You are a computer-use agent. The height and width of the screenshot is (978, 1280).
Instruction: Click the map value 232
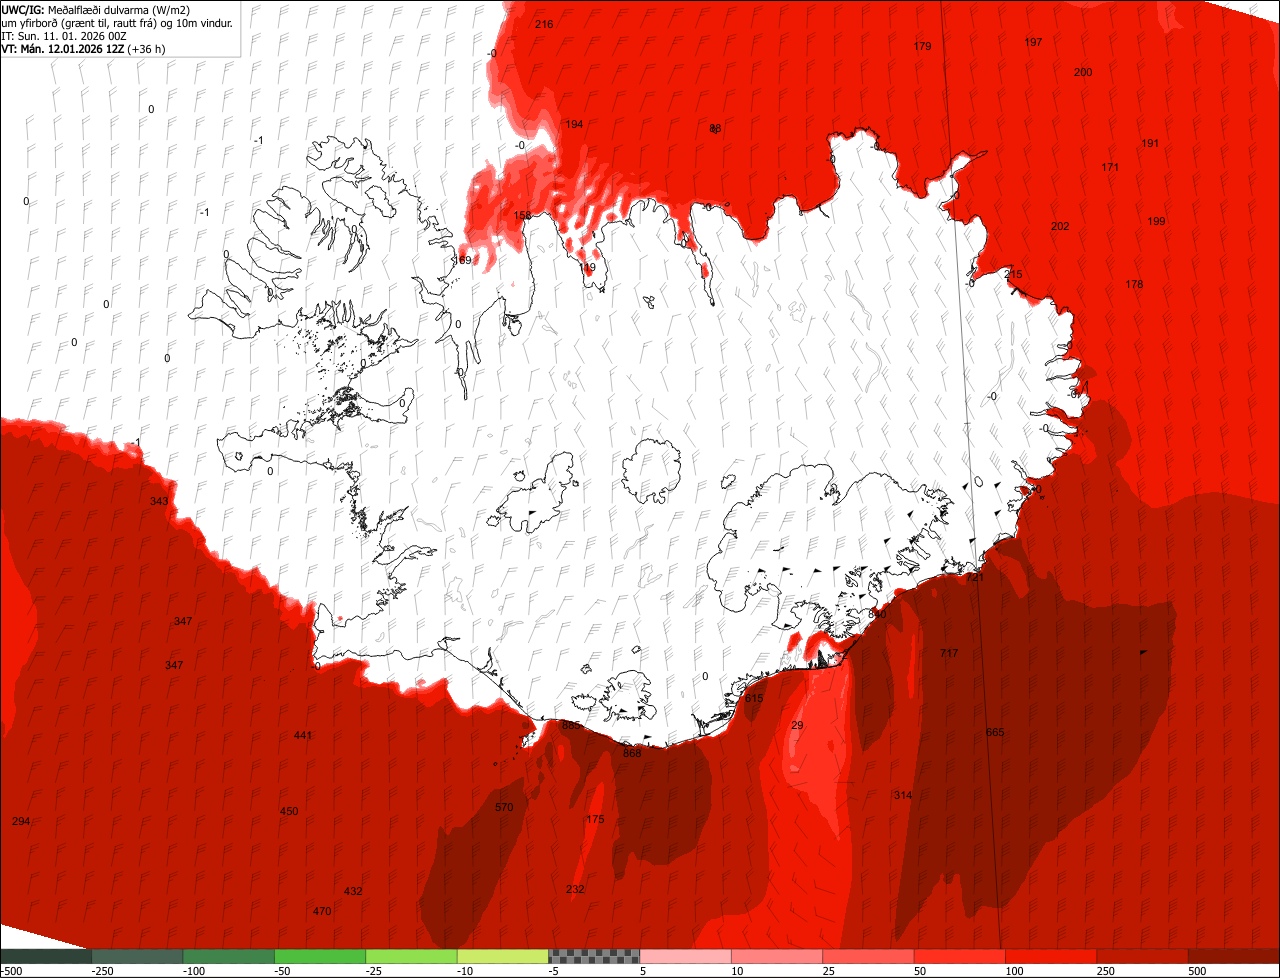coord(575,889)
